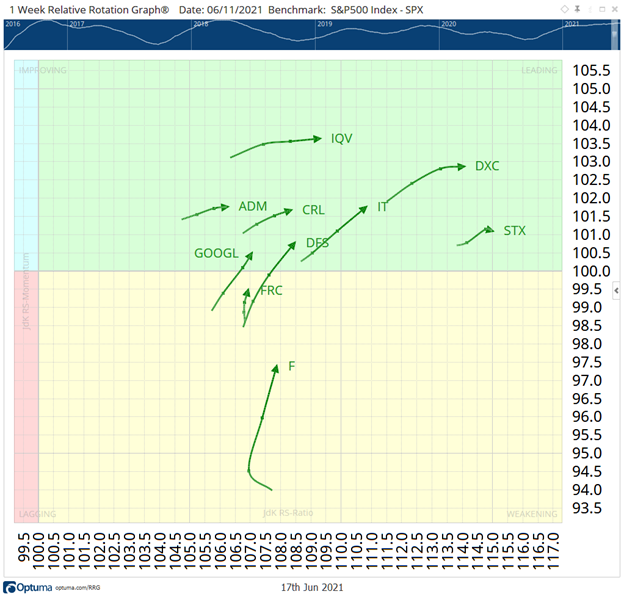This screenshot has width=624, height=597.
Task: Click the timeline range slider handle at 2021
Action: (615, 35)
